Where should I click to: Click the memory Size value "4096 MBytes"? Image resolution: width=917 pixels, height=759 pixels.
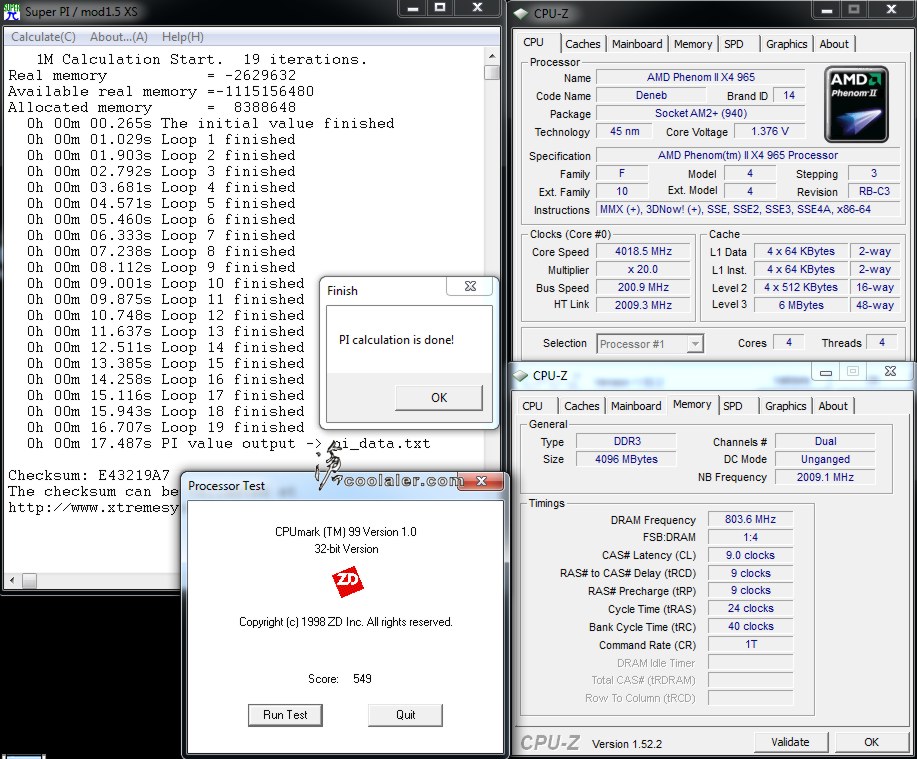[x=626, y=459]
